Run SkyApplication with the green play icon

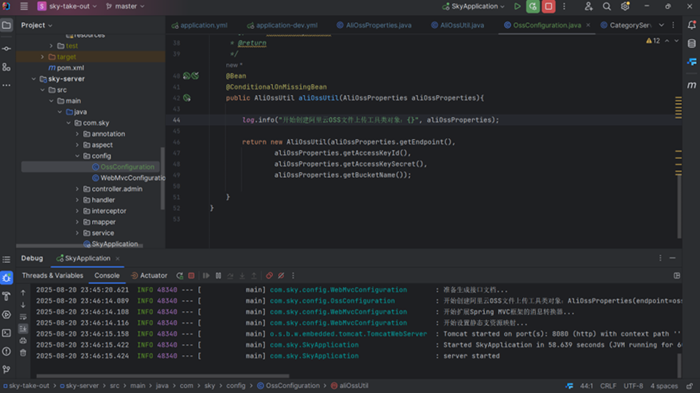(517, 6)
